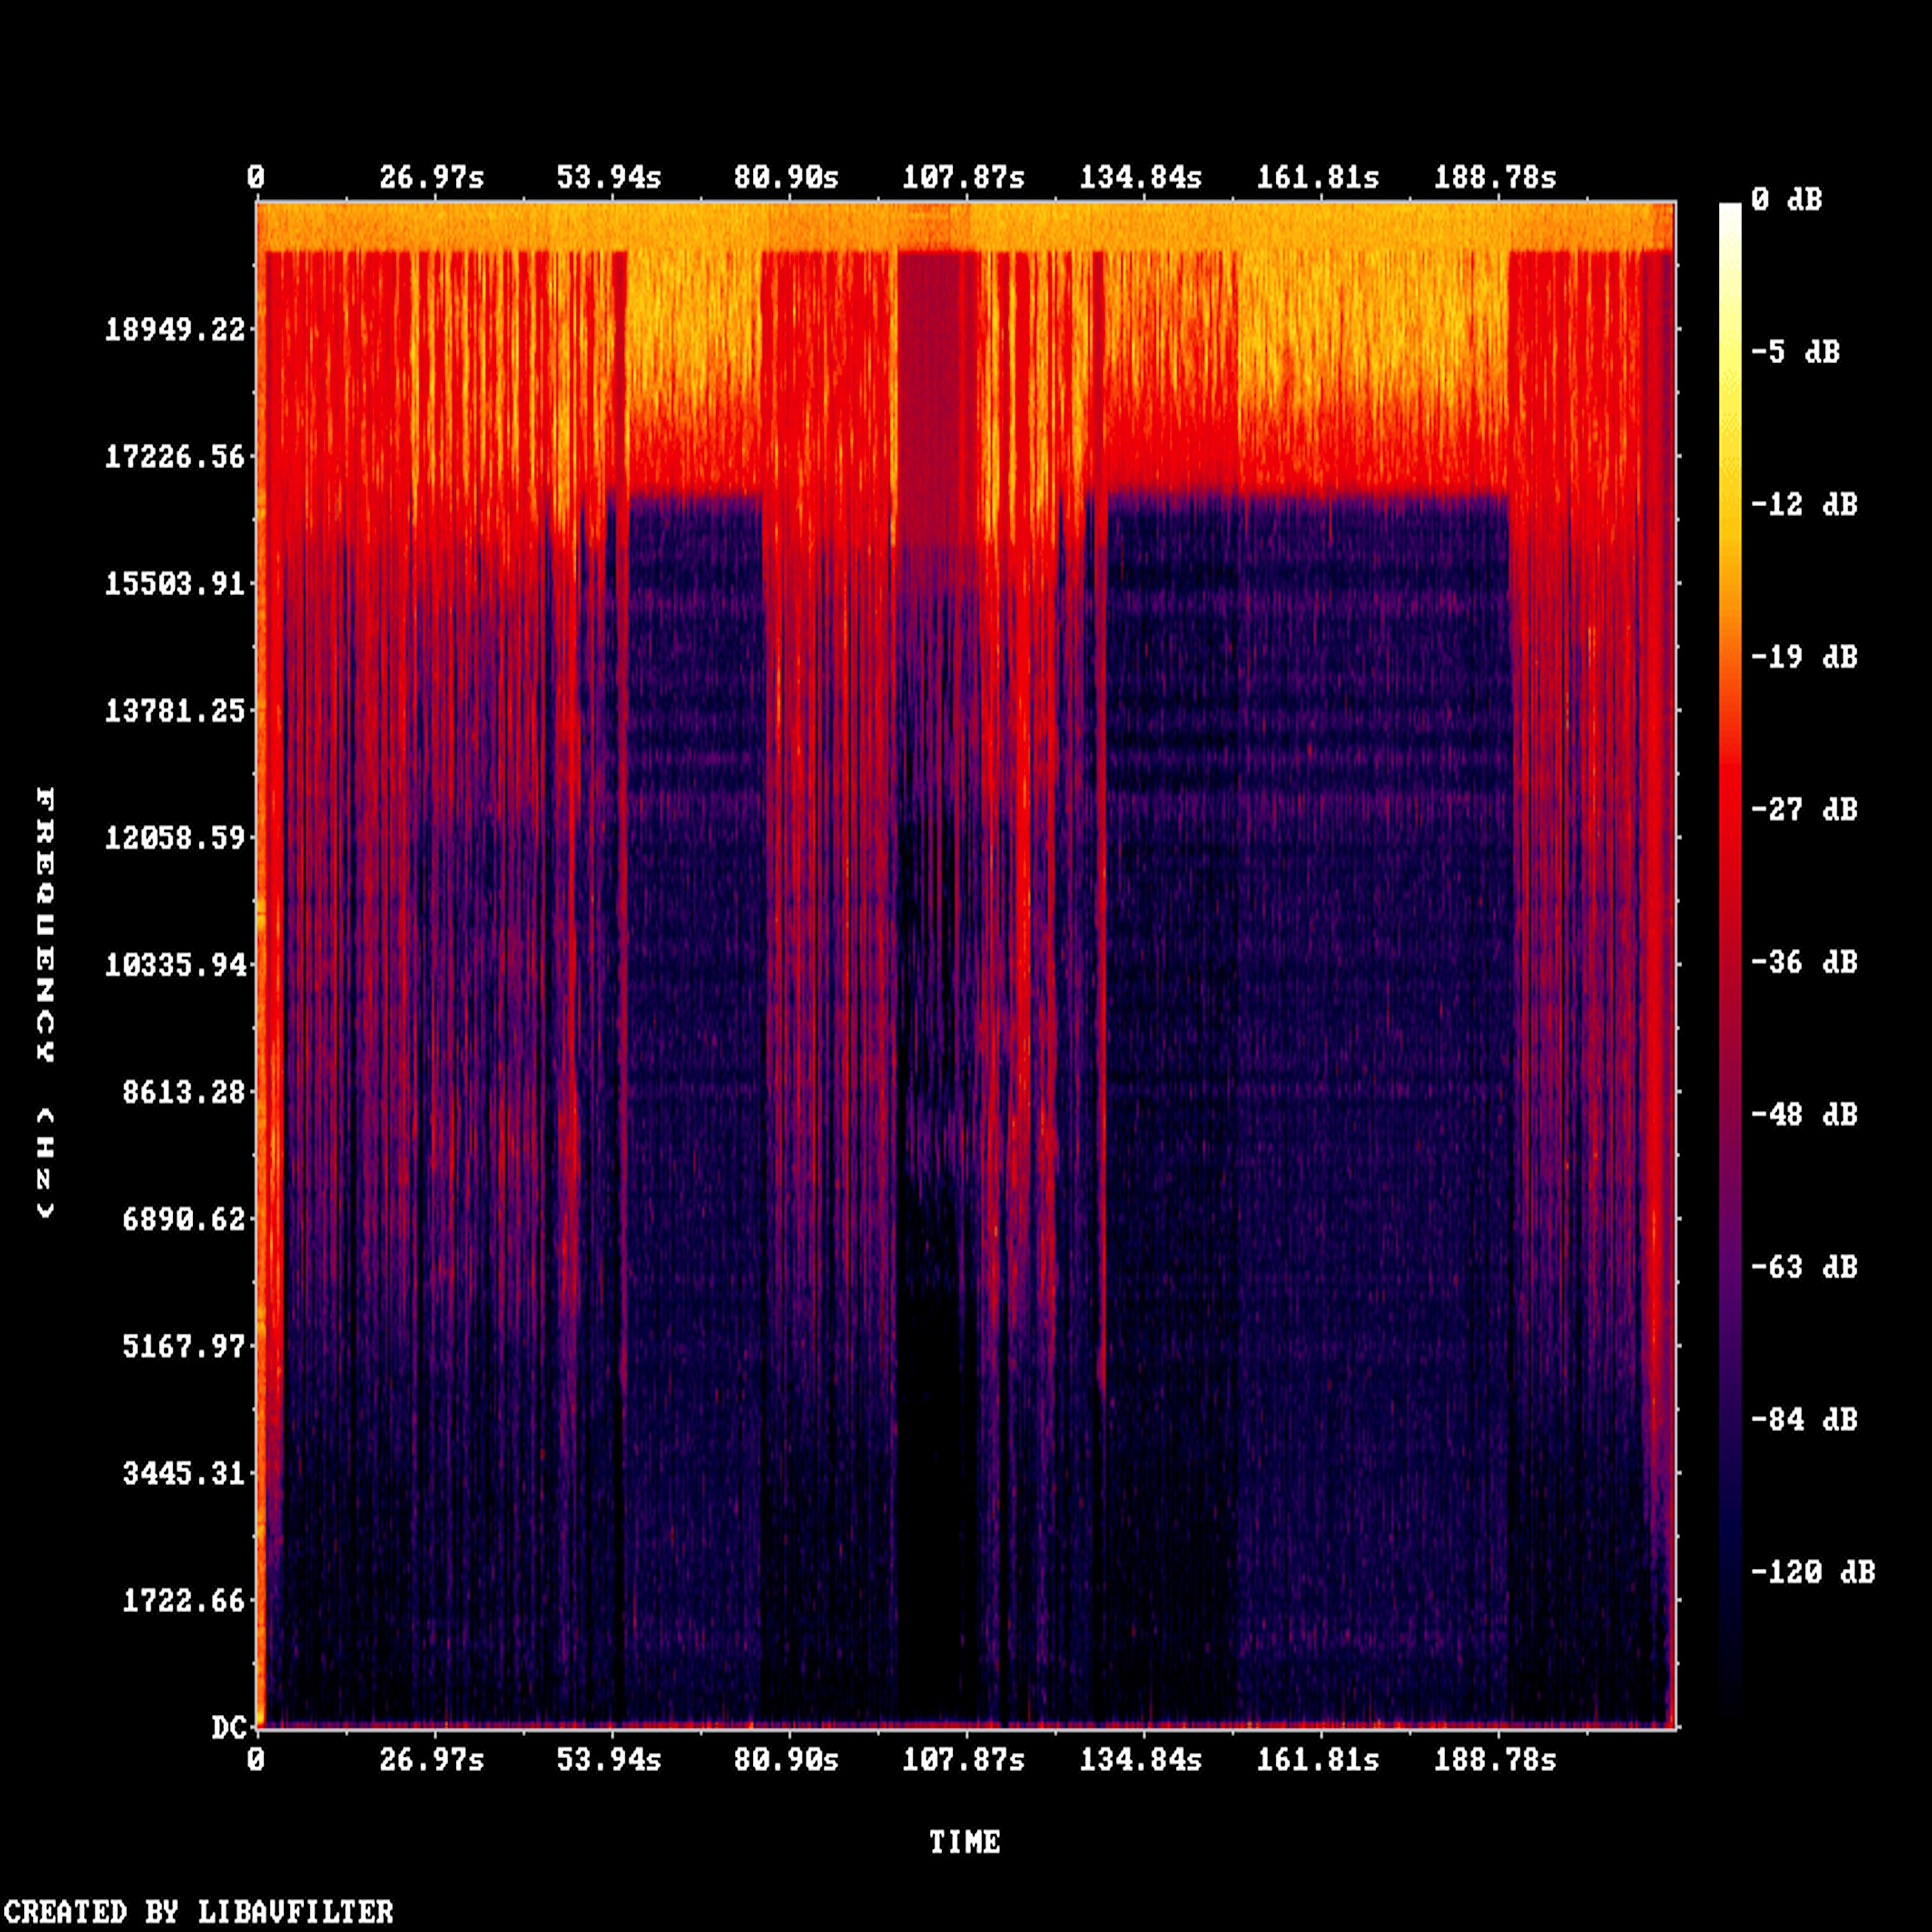Click the CREATED BY LIBAVFILTER text
Viewport: 1932px width, 1932px height.
pyautogui.click(x=198, y=1912)
